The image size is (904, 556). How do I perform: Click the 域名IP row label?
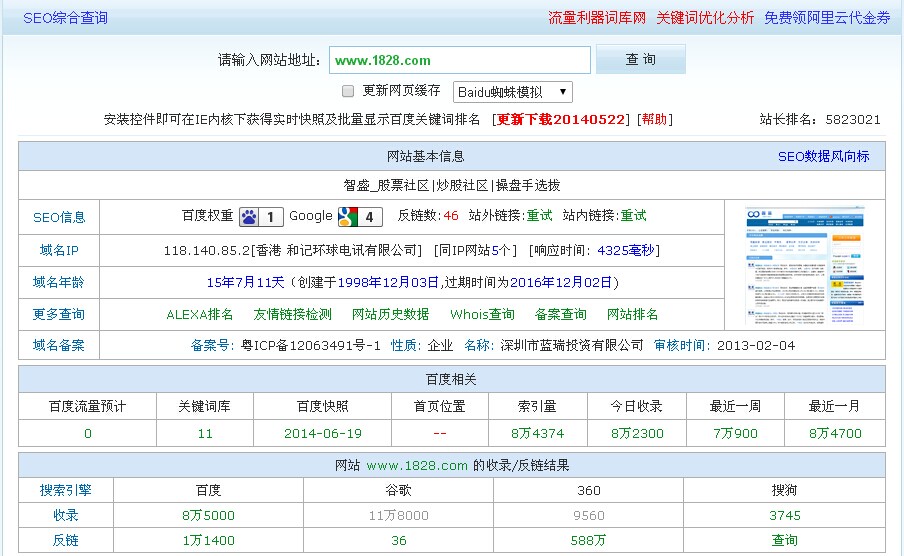pyautogui.click(x=59, y=250)
